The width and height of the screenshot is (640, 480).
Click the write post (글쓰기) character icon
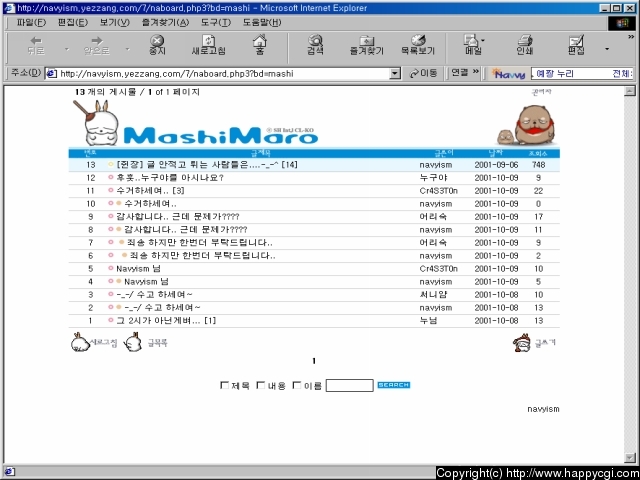[x=522, y=343]
